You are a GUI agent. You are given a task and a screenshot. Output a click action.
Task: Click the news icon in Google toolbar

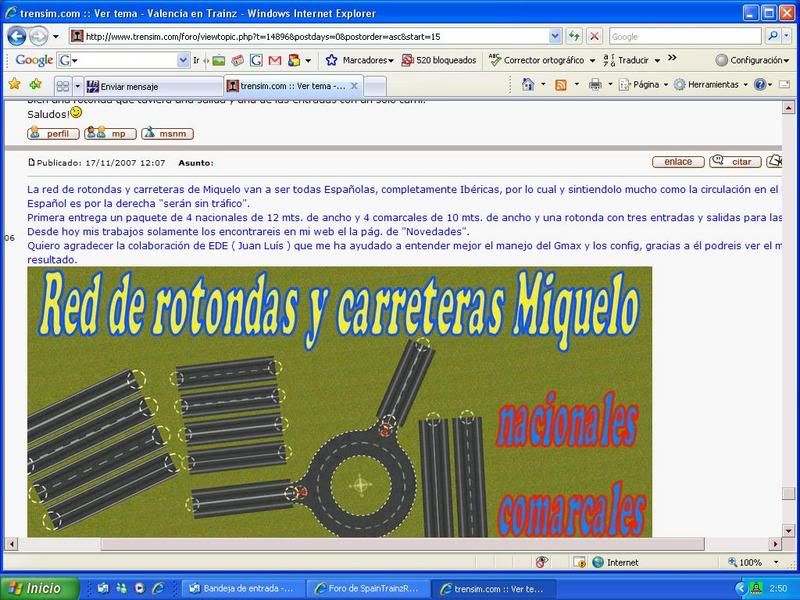pyautogui.click(x=237, y=60)
